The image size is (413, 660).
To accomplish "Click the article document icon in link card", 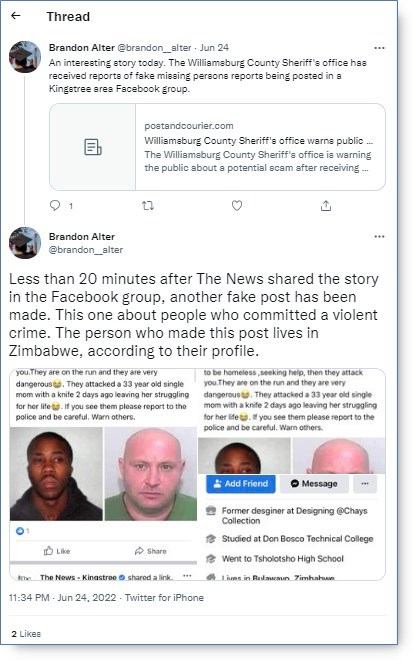I will click(93, 147).
